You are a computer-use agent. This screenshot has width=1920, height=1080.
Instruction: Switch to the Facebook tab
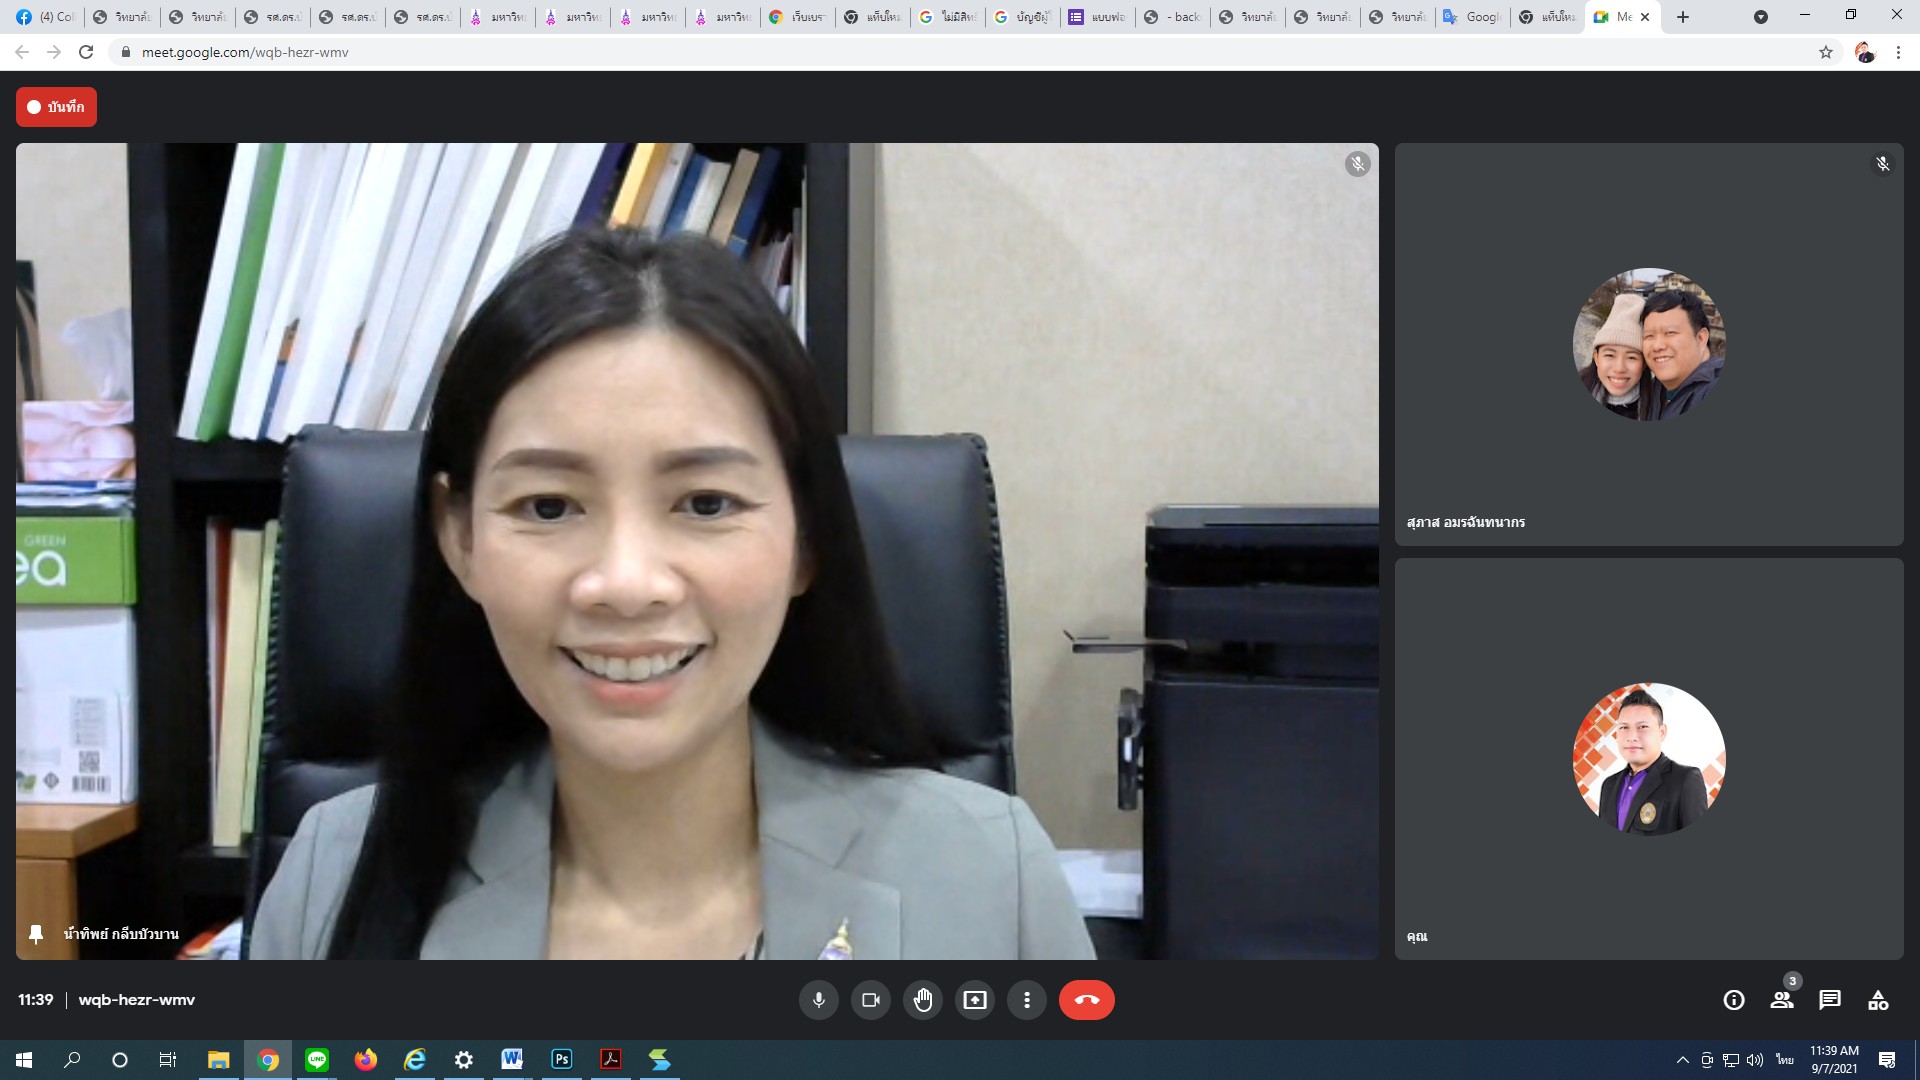pyautogui.click(x=45, y=17)
